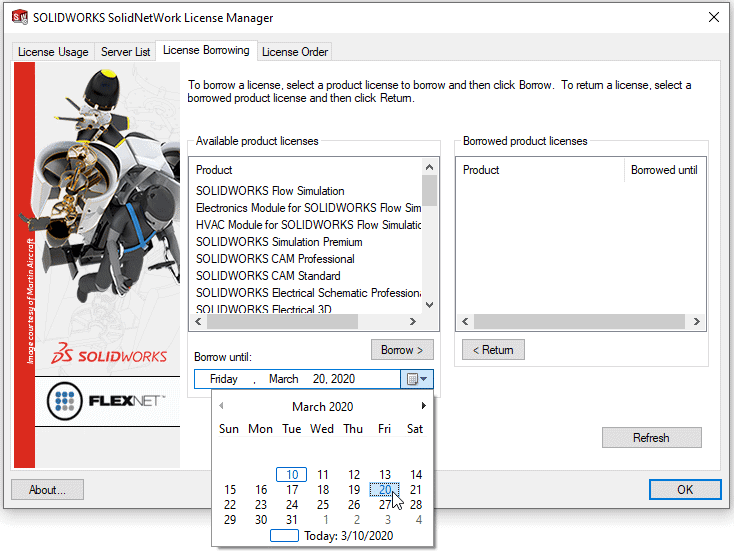Click the Borrowed until column header
This screenshot has width=734, height=552.
click(x=664, y=170)
